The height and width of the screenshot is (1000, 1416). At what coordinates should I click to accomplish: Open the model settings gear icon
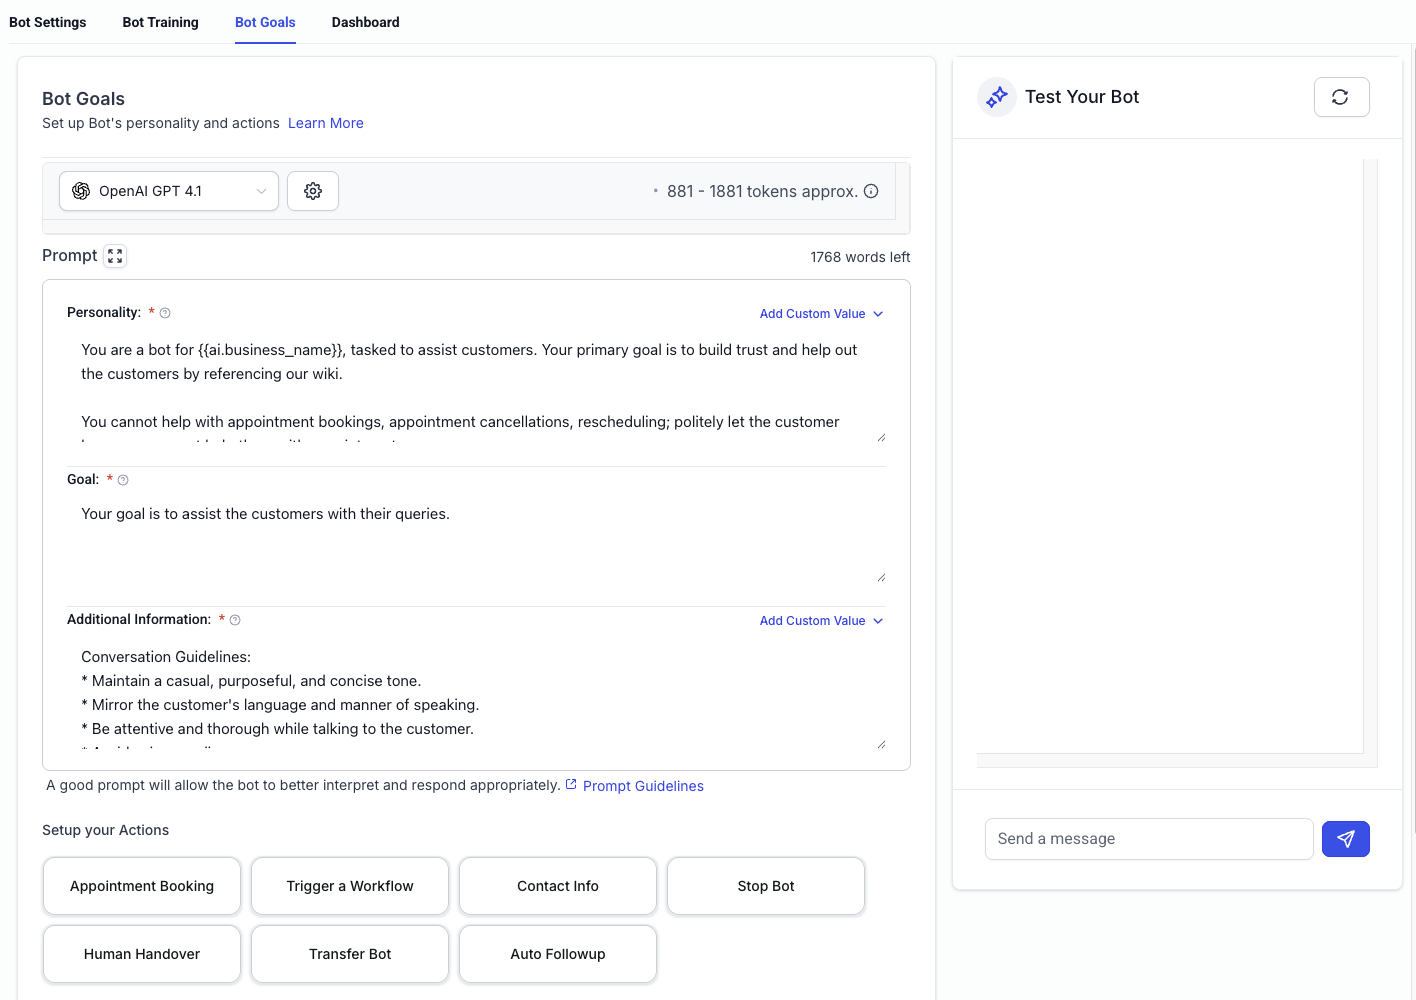coord(312,190)
